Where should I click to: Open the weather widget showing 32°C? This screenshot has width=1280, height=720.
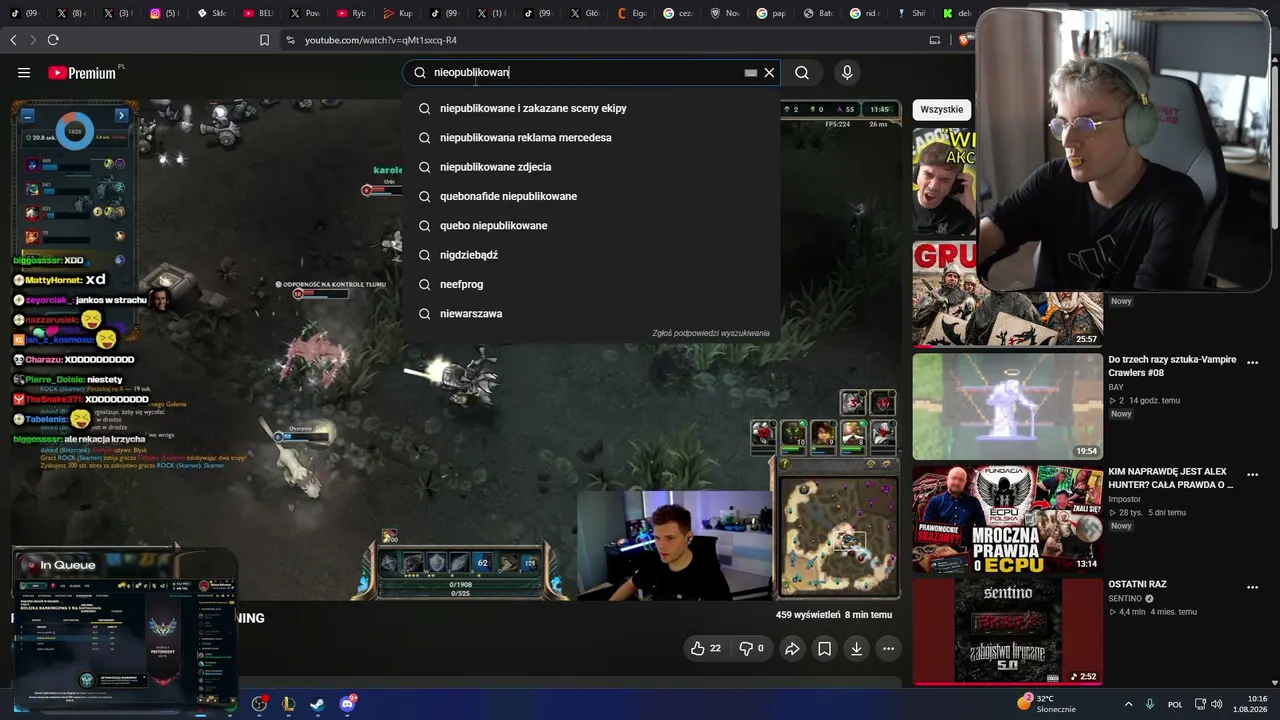[1047, 704]
